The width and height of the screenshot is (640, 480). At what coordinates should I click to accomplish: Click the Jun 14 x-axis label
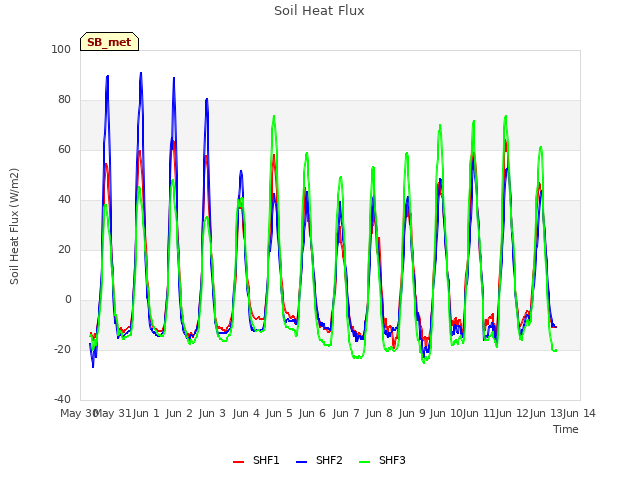point(579,413)
